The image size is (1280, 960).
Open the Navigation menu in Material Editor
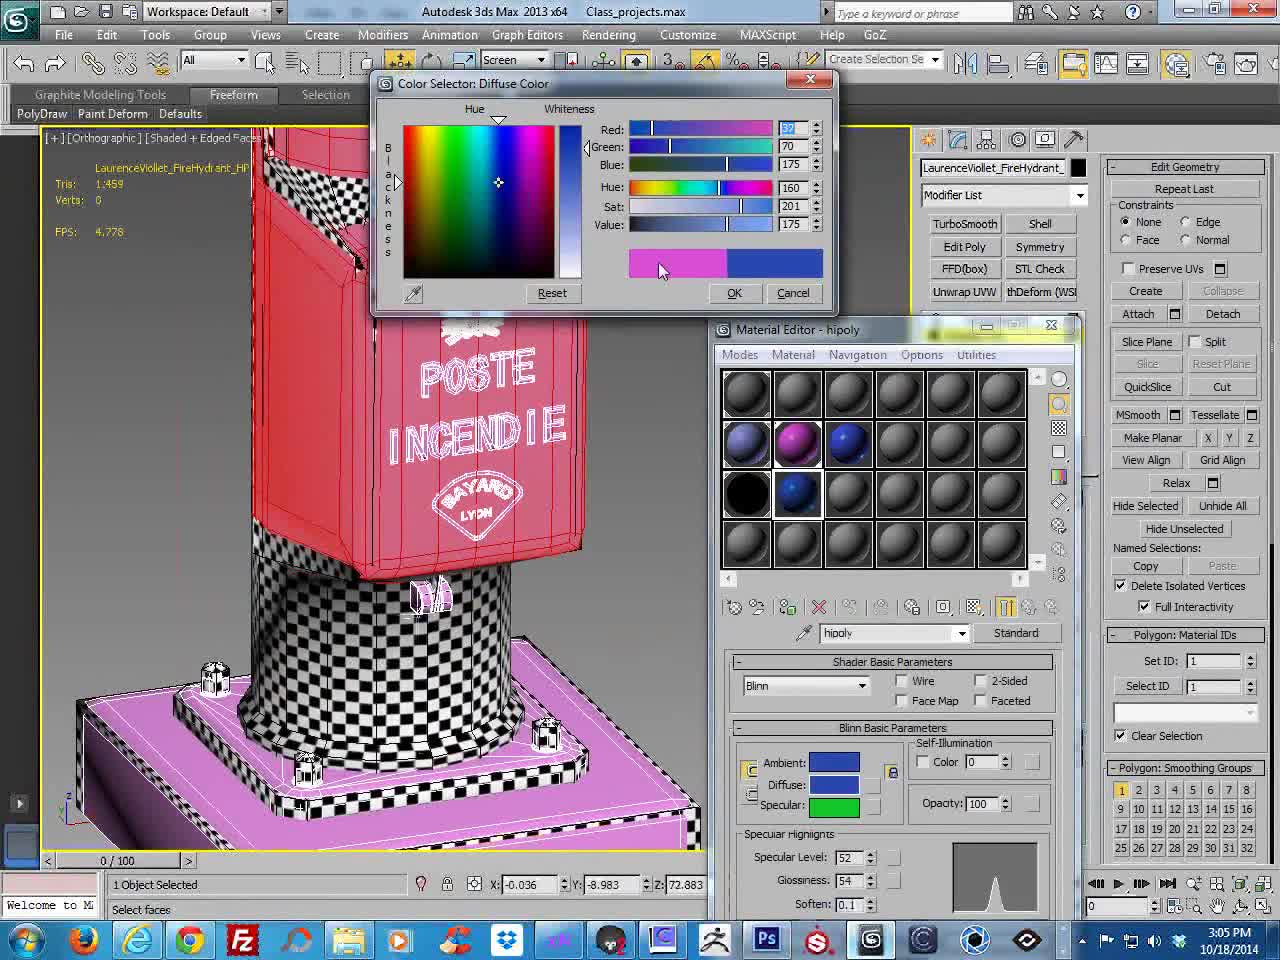(858, 355)
